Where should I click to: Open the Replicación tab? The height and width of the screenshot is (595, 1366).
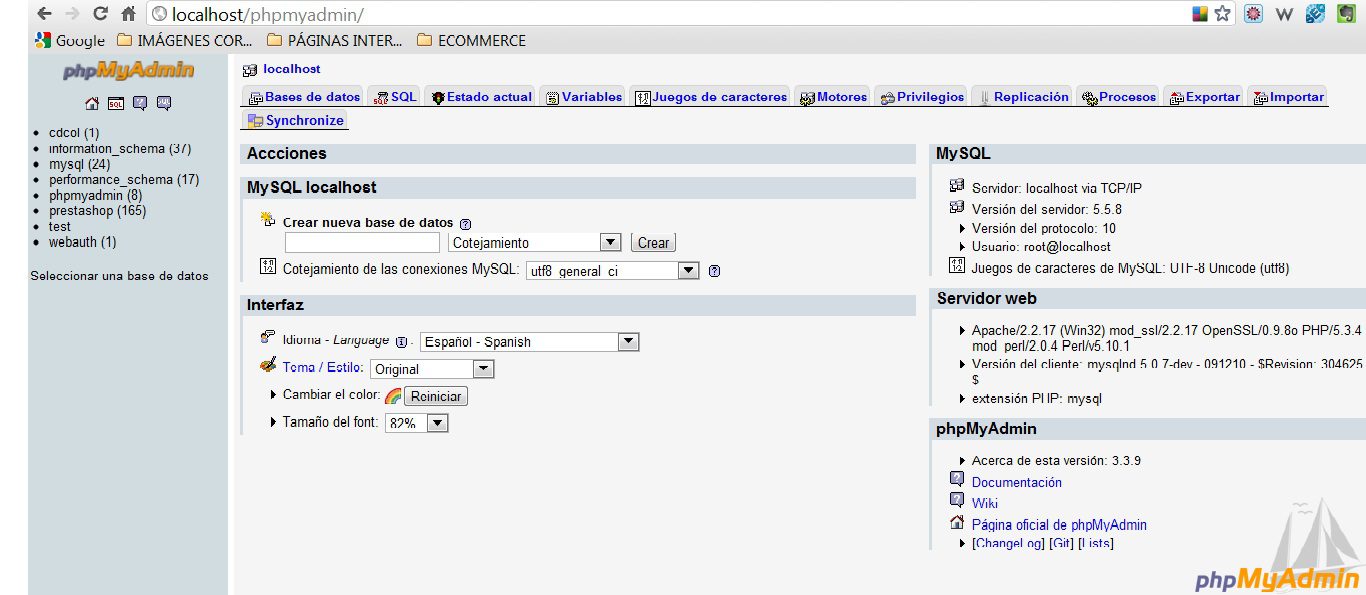1022,97
